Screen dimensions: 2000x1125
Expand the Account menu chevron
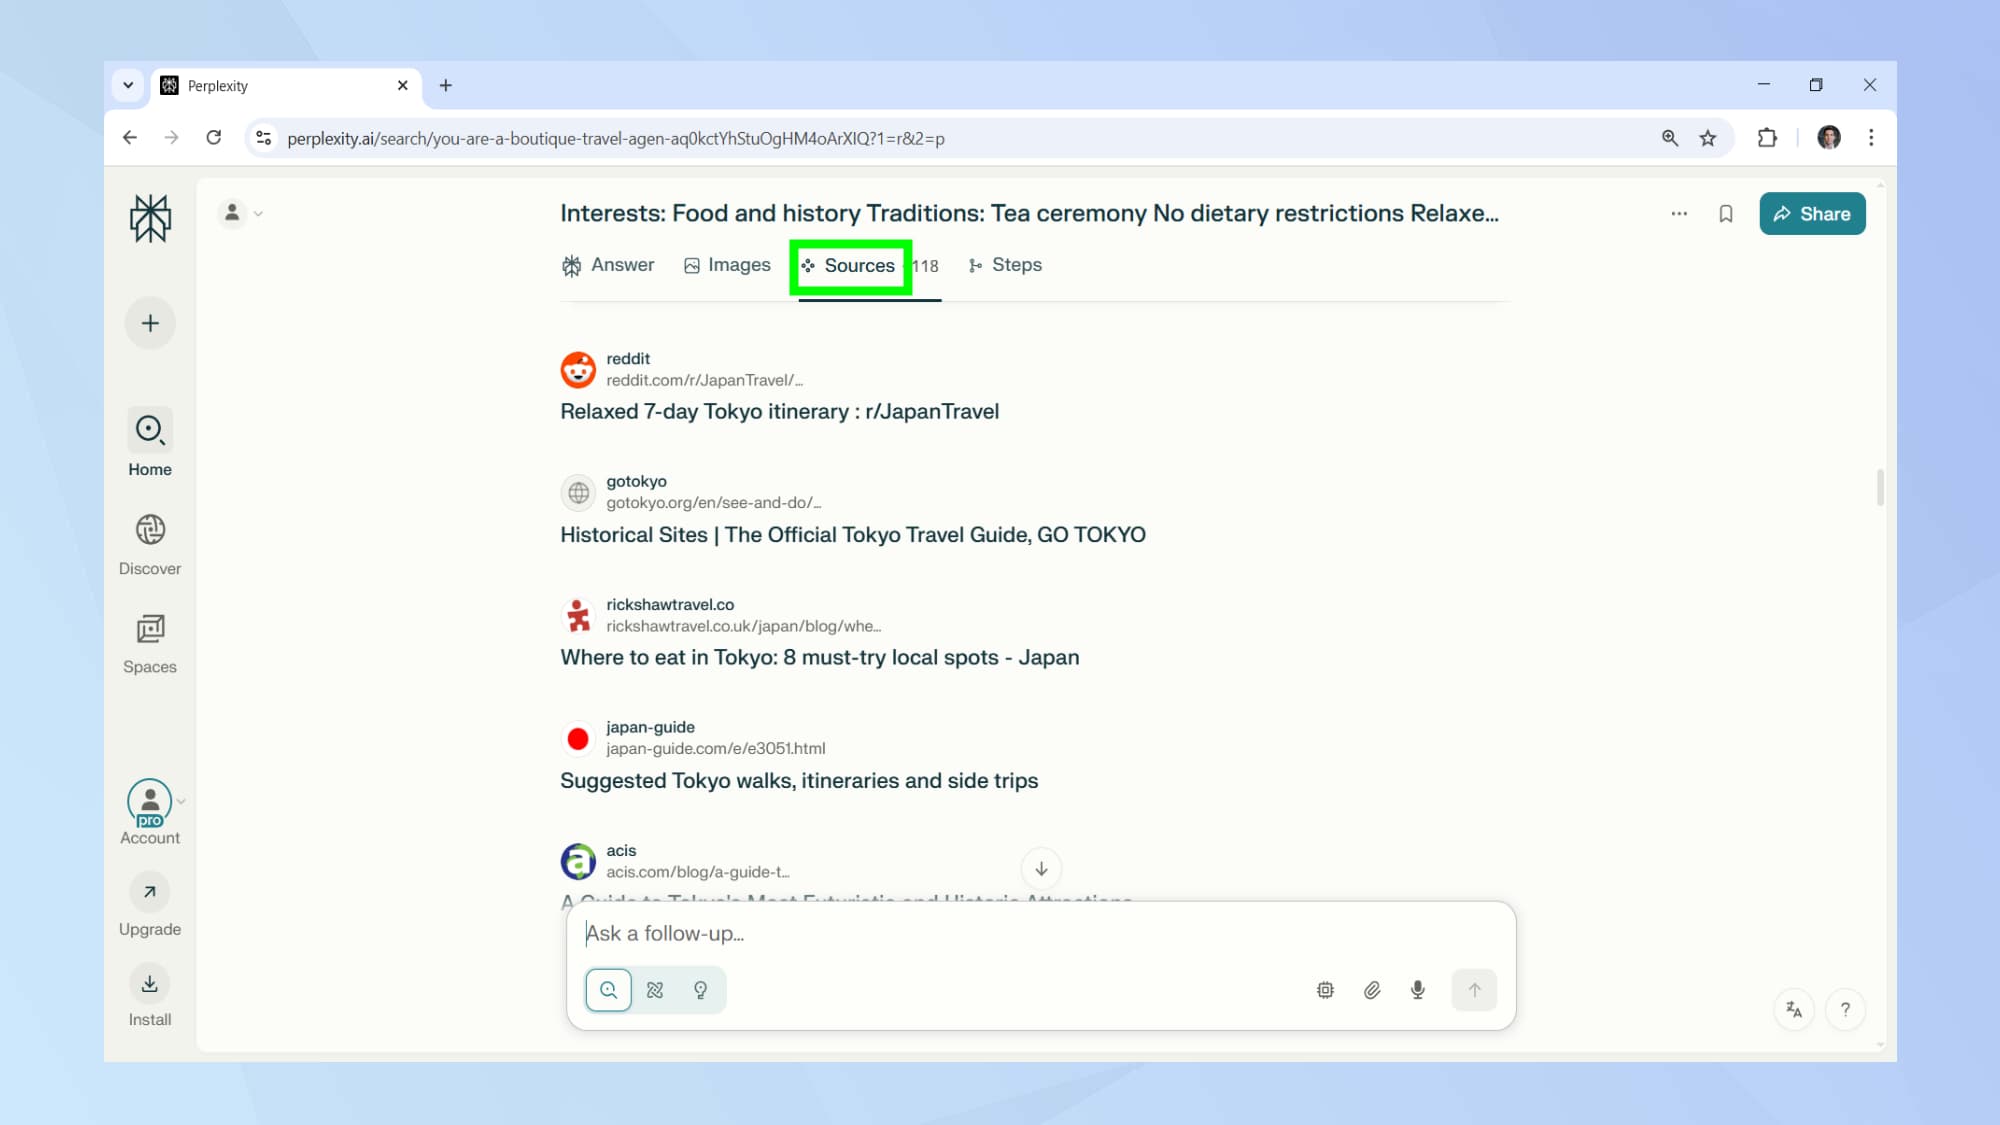(x=181, y=801)
